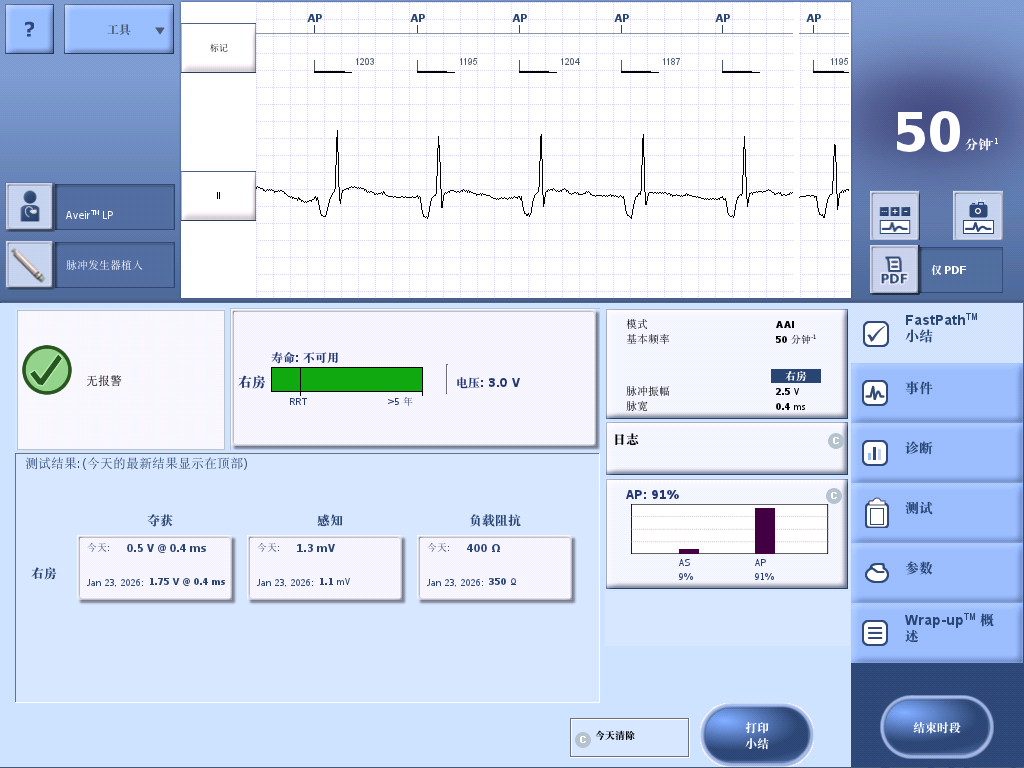Expand the AP 91% histogram panel

835,496
